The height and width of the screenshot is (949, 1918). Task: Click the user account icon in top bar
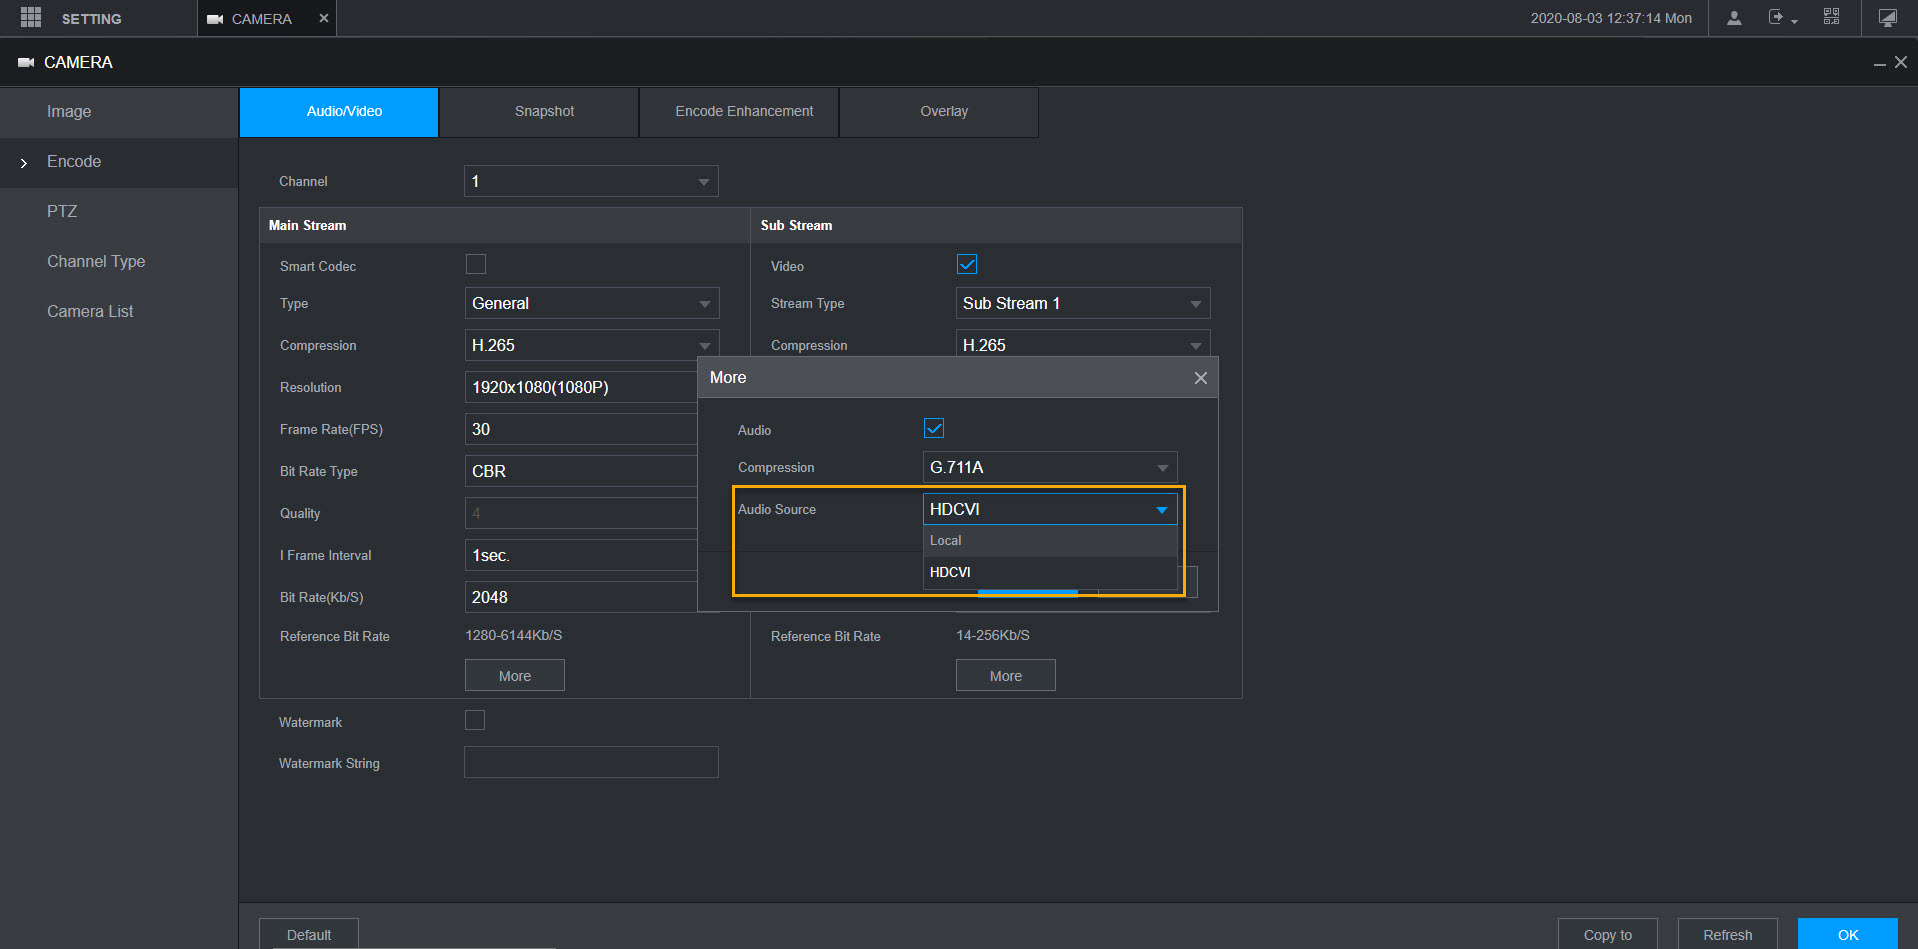[1734, 18]
